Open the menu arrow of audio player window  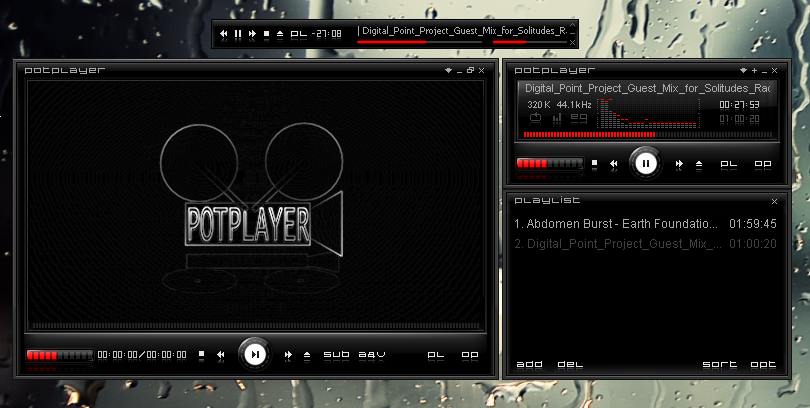click(743, 70)
